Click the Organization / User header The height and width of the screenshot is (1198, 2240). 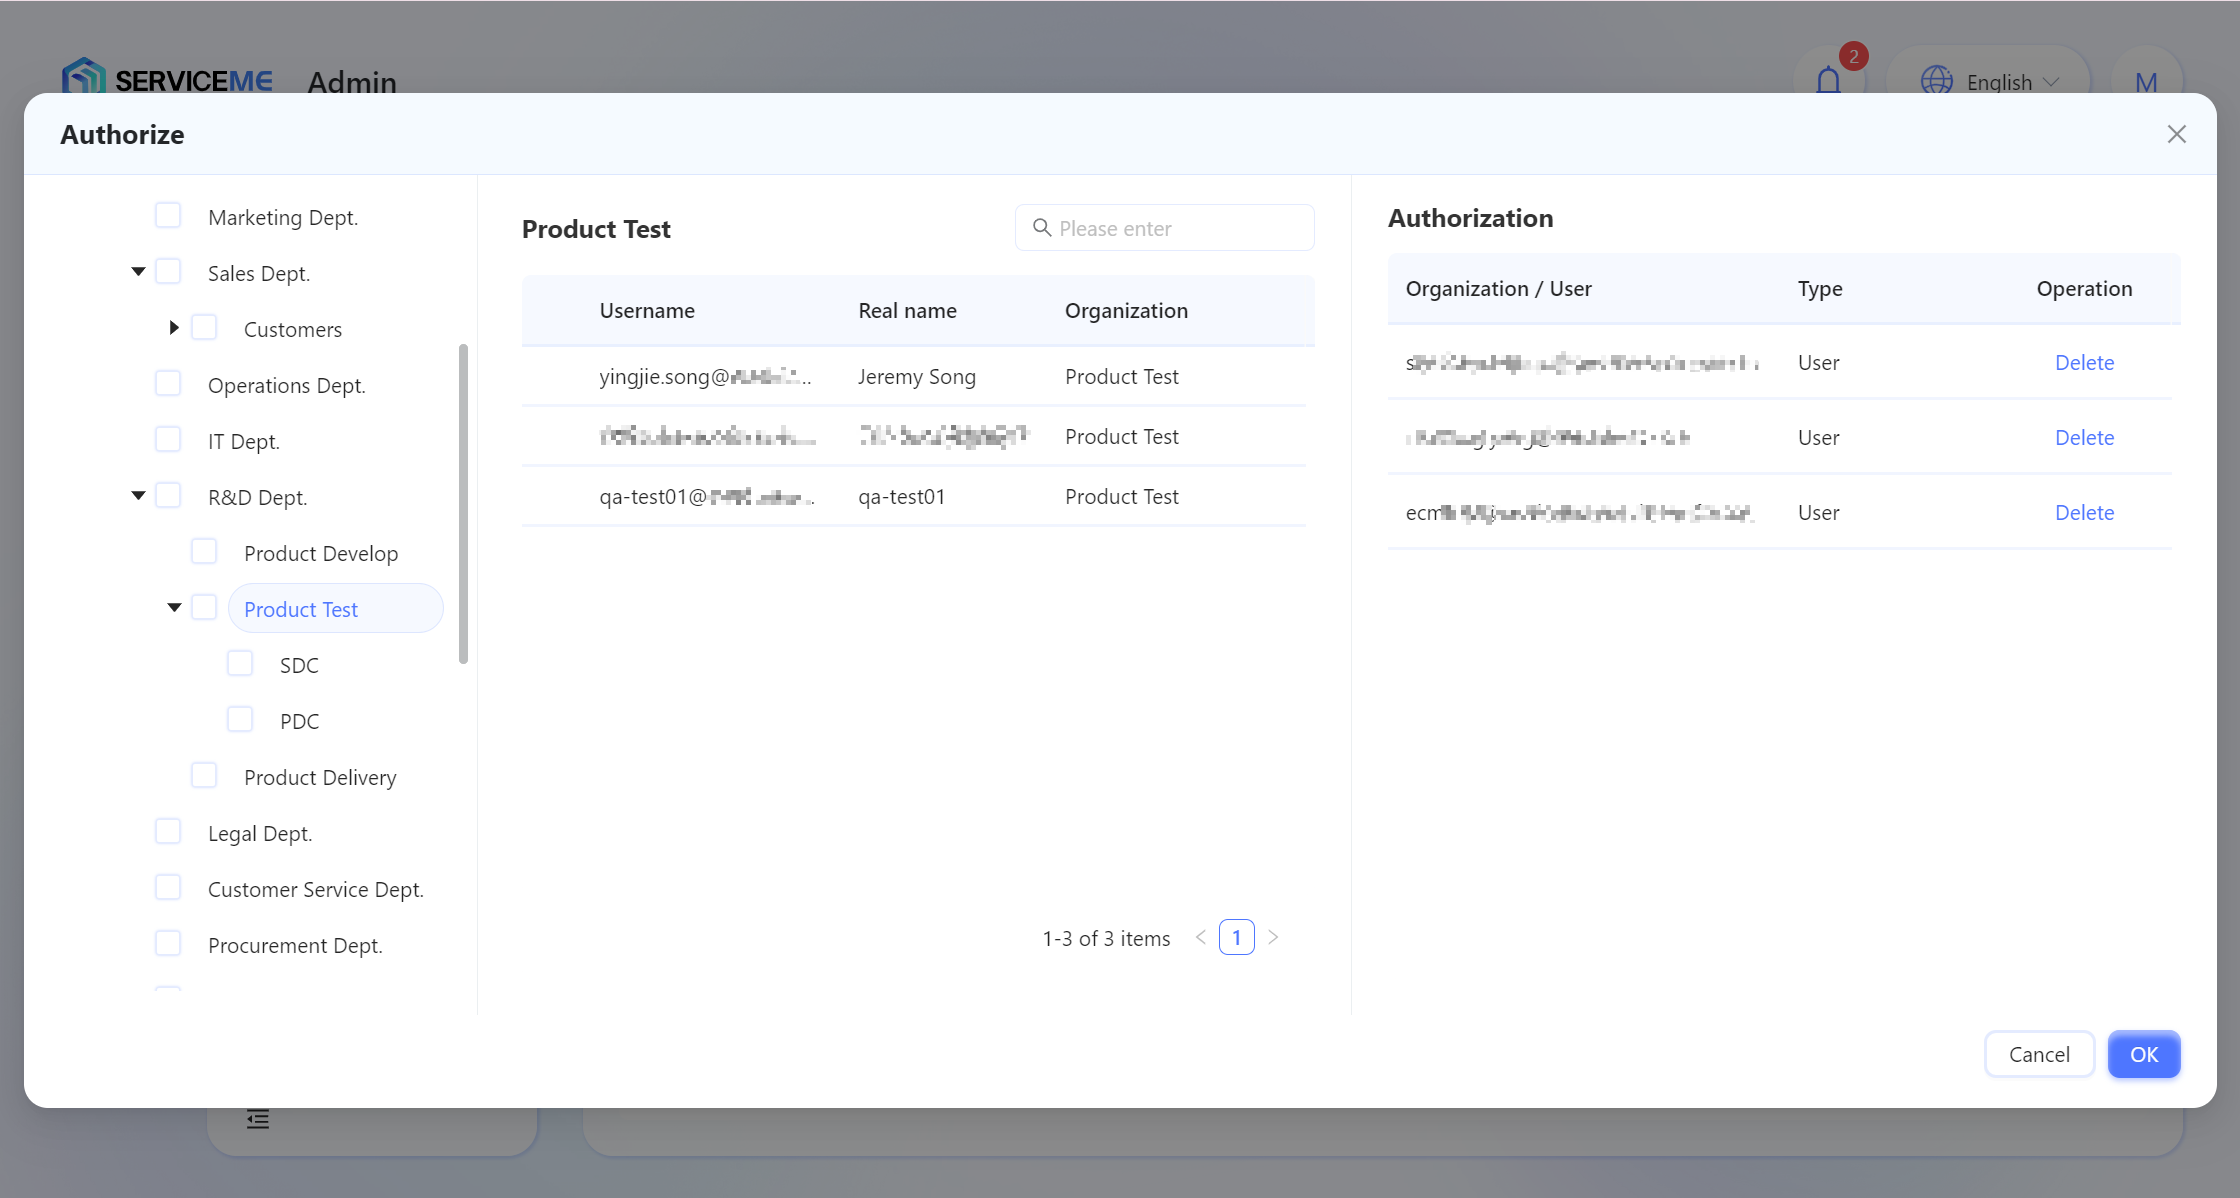(1498, 288)
